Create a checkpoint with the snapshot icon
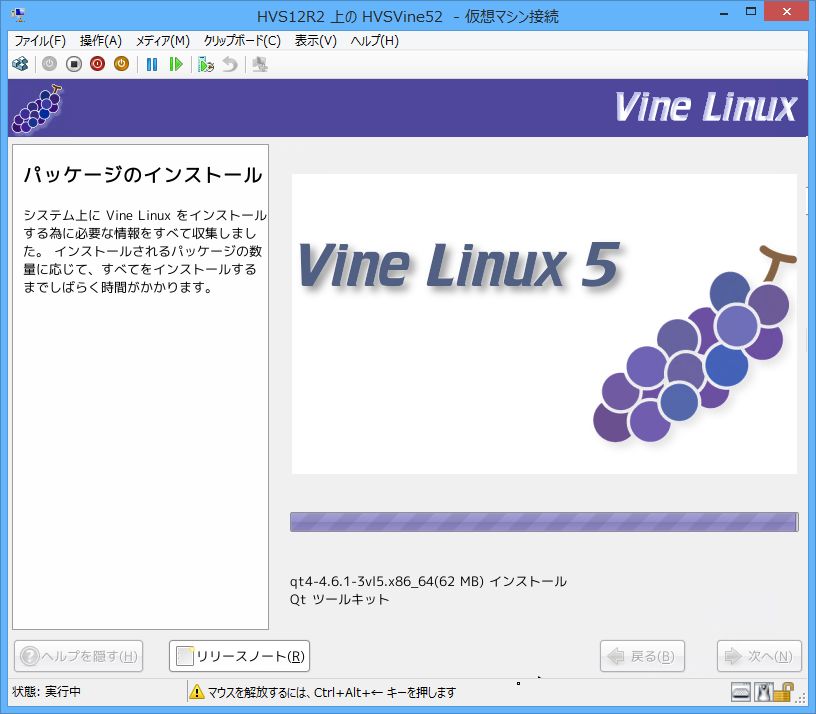The image size is (816, 714). (206, 65)
